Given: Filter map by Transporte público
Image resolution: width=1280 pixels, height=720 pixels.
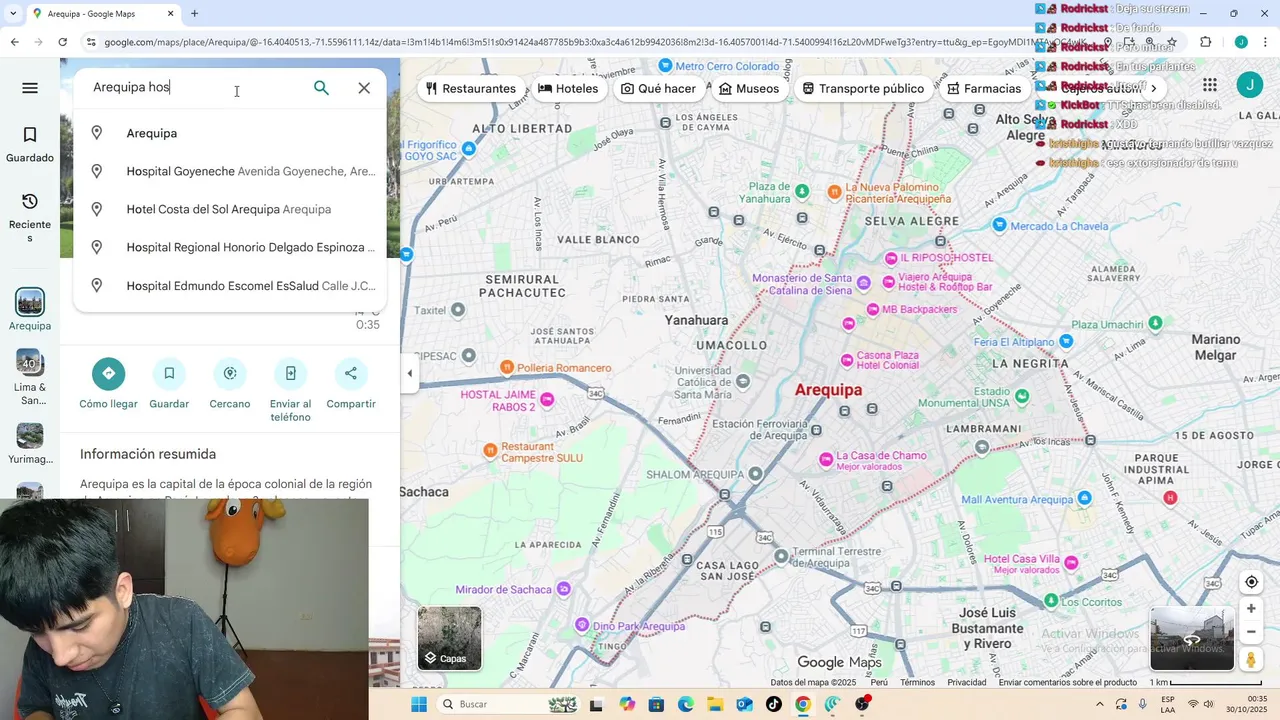Looking at the screenshot, I should pyautogui.click(x=863, y=88).
